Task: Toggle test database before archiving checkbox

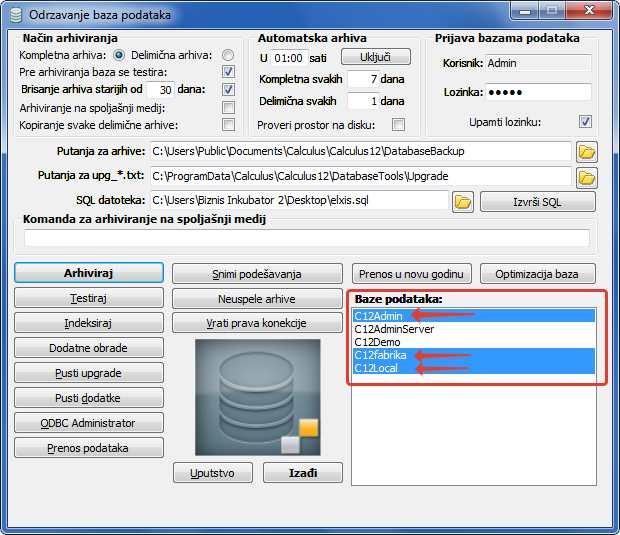Action: point(228,72)
